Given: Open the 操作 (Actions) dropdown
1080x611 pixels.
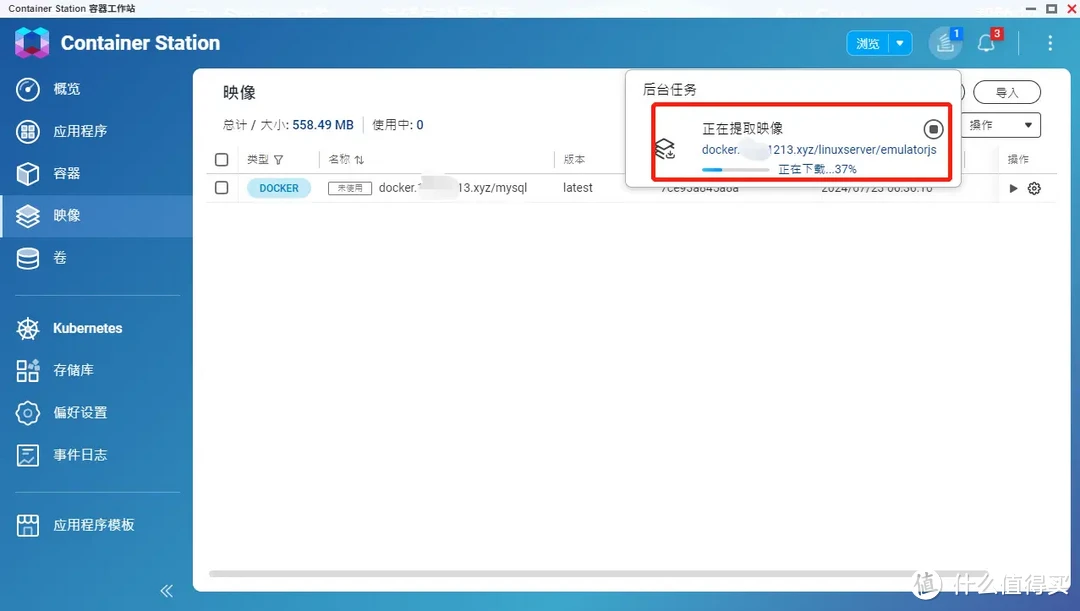Looking at the screenshot, I should 1000,125.
